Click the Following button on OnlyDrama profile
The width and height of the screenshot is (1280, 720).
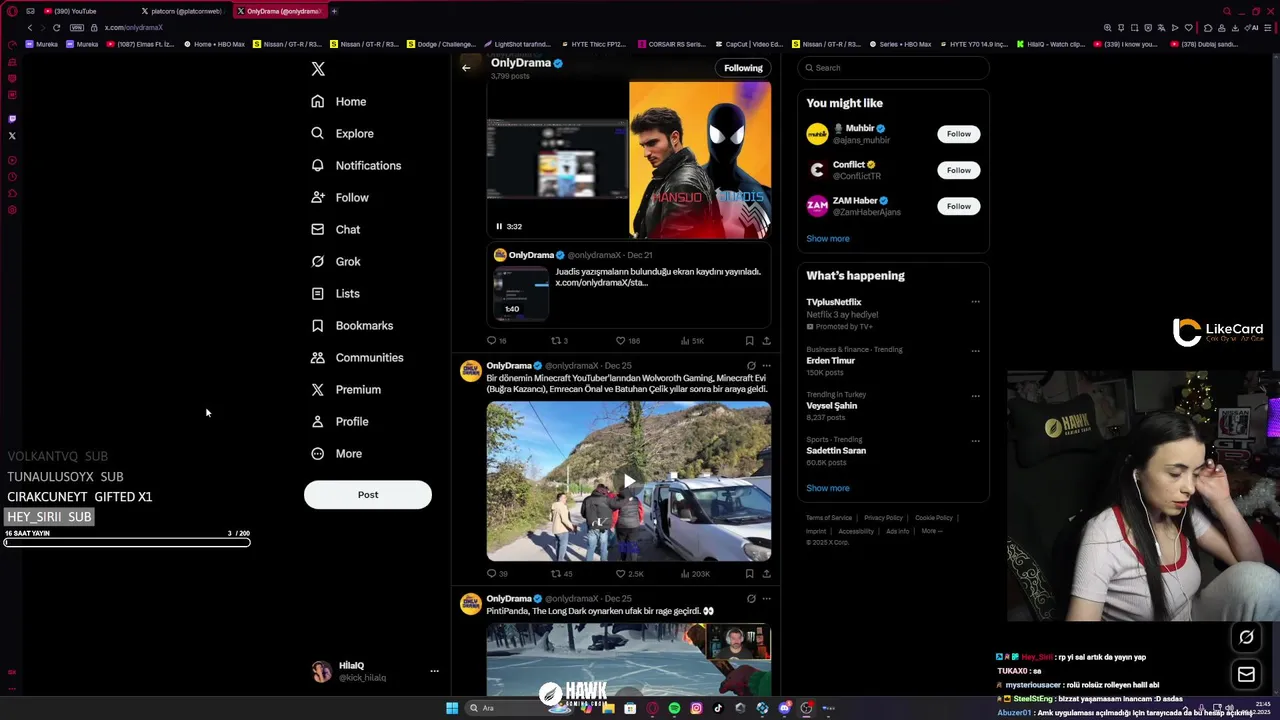point(743,68)
